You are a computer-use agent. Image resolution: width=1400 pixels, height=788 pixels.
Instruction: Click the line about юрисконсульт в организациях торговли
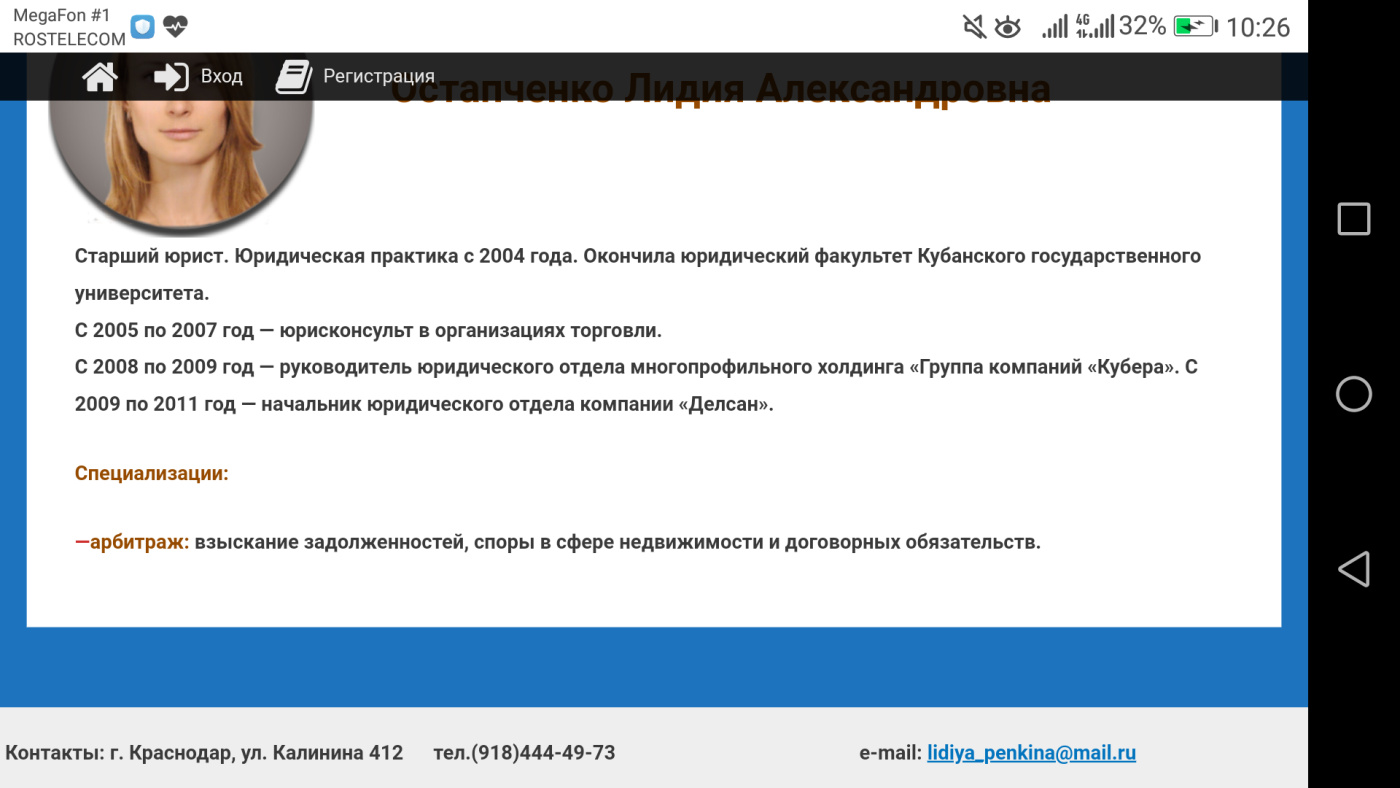[x=369, y=330]
